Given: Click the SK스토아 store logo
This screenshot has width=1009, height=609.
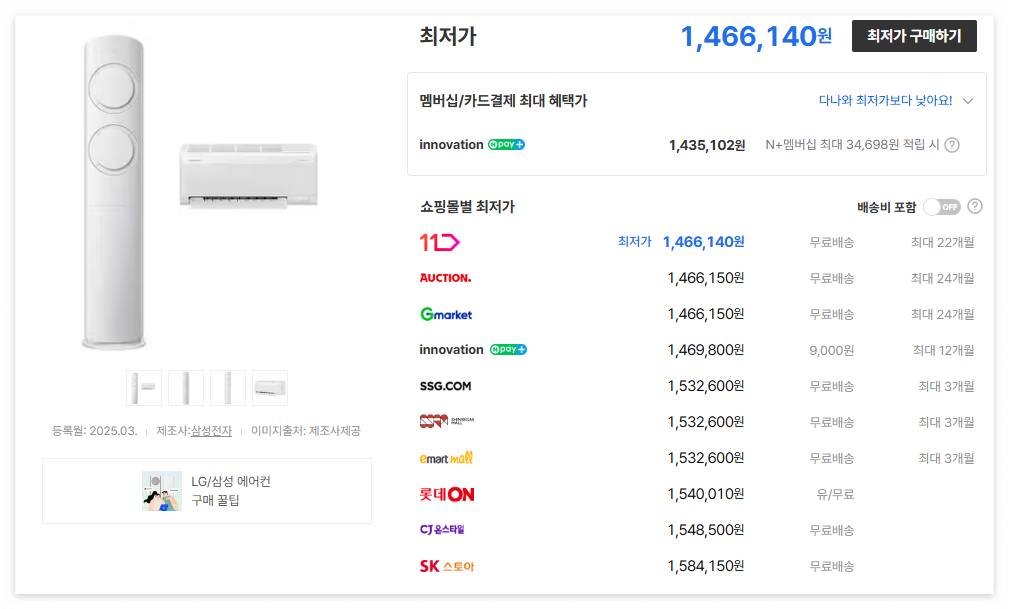Looking at the screenshot, I should (x=446, y=566).
